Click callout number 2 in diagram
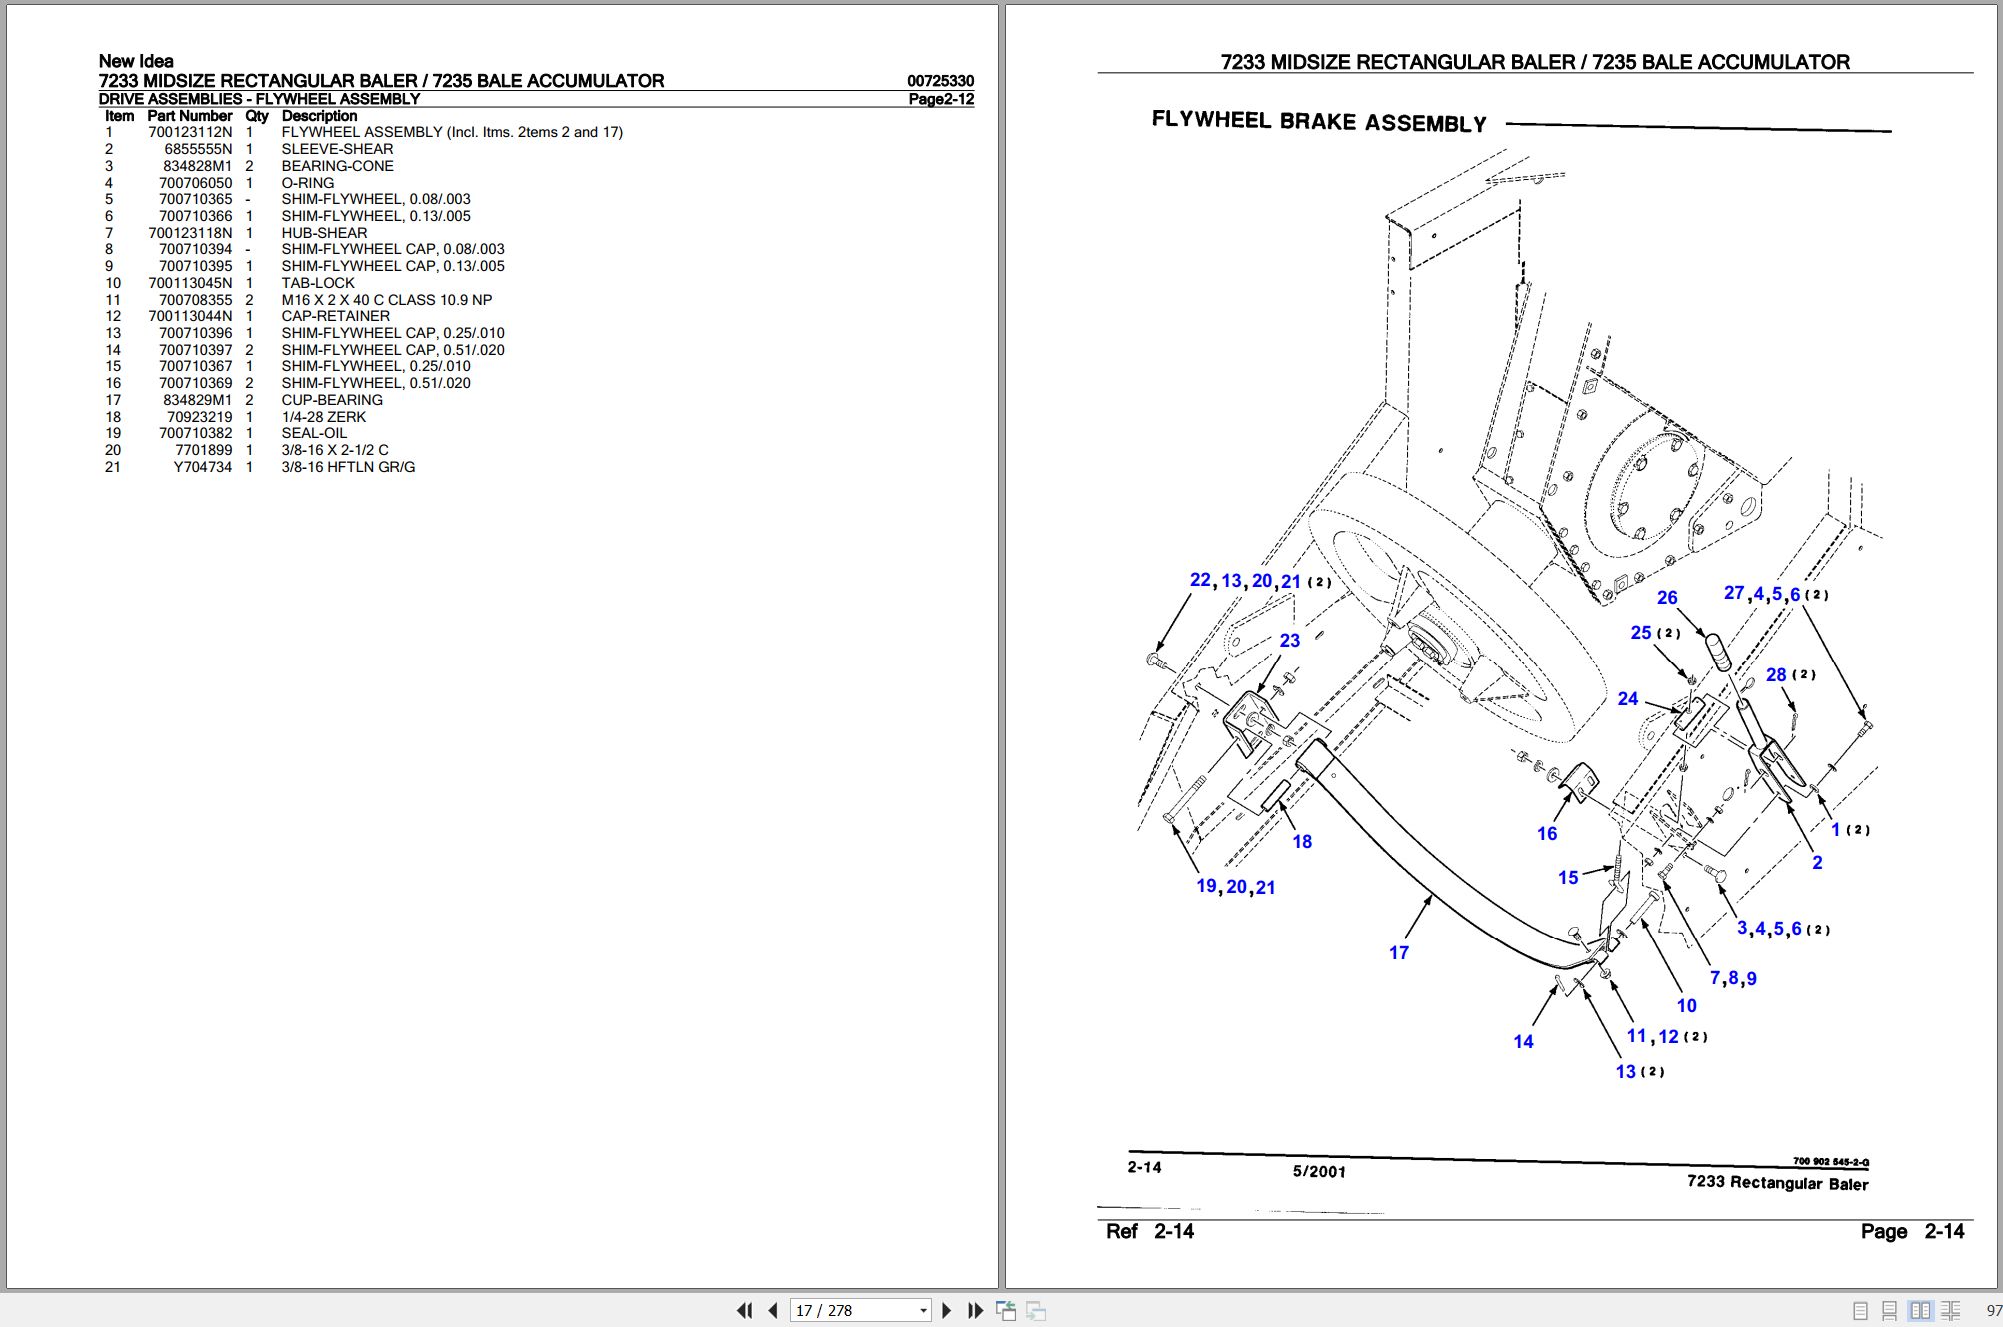 1816,863
